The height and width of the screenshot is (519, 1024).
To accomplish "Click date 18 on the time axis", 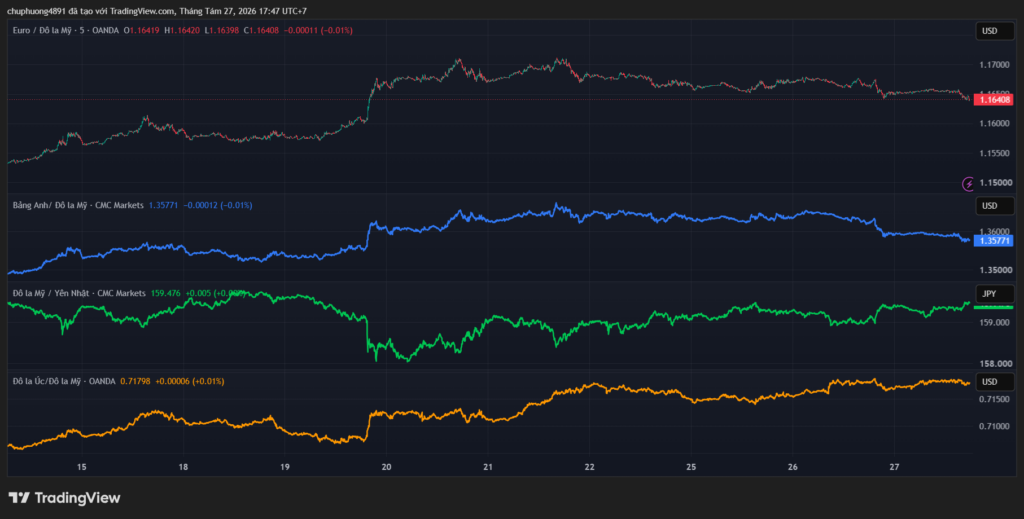I will tap(184, 467).
